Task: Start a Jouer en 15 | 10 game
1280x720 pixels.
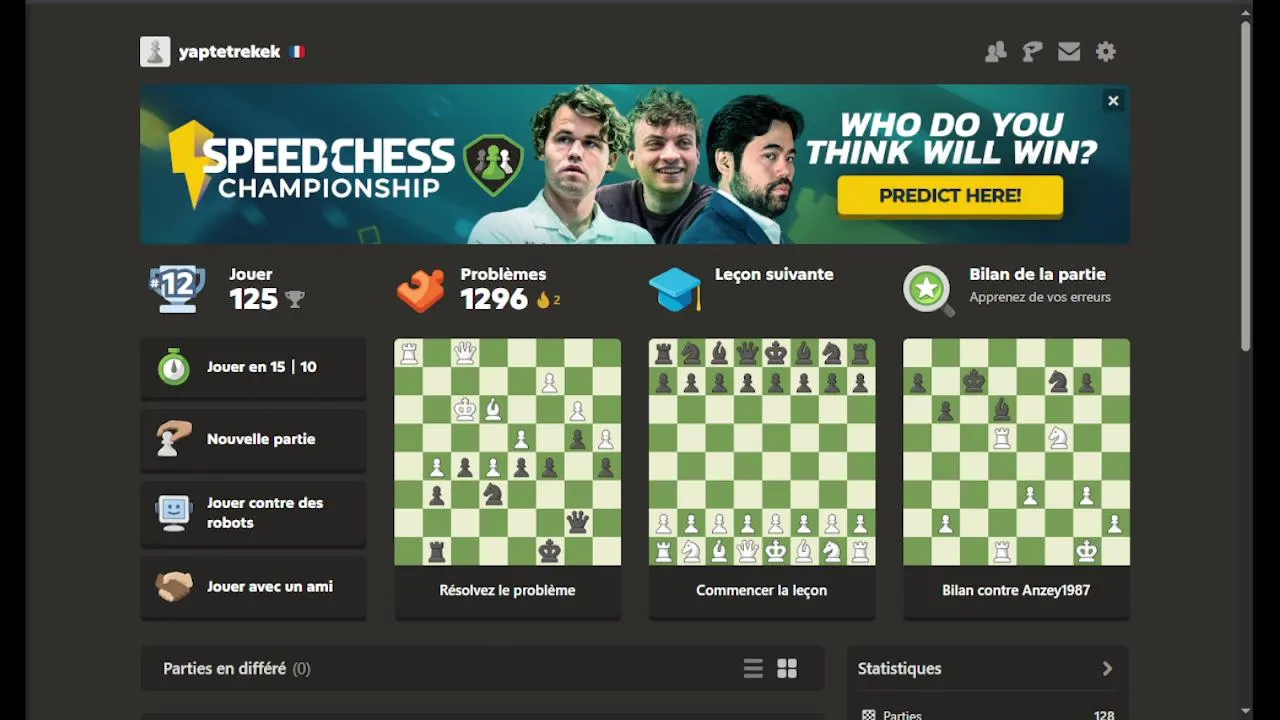Action: (x=253, y=367)
